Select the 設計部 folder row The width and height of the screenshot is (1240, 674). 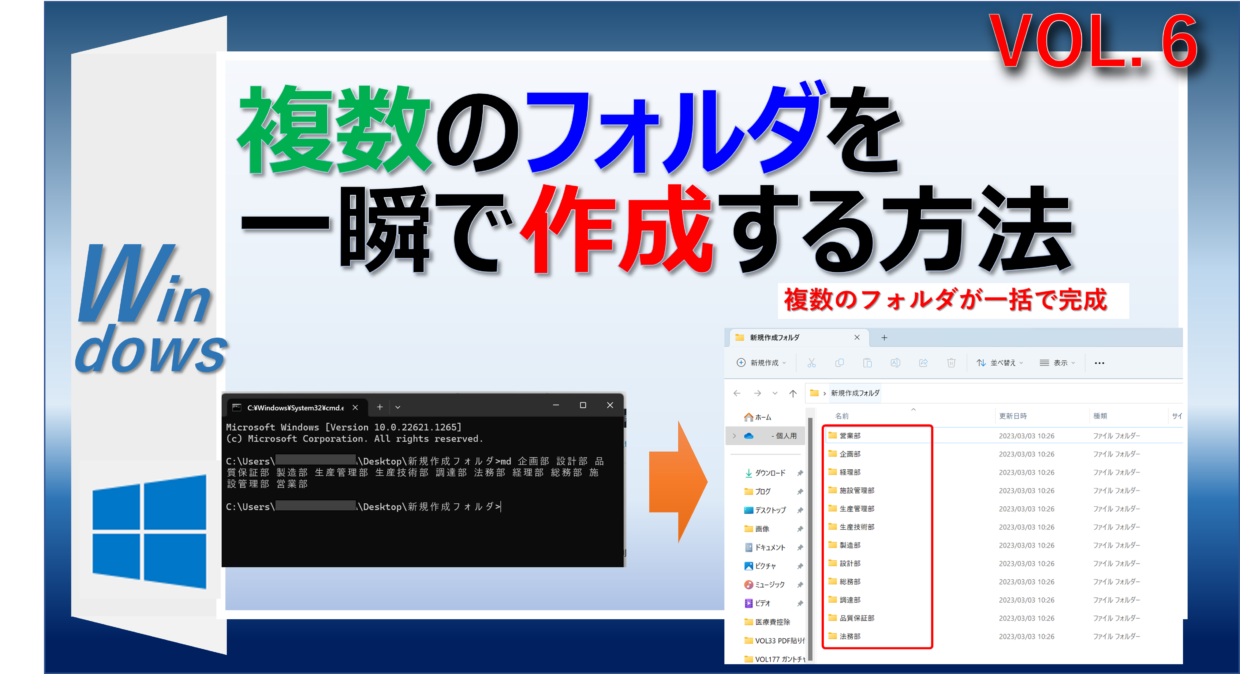1003,563
